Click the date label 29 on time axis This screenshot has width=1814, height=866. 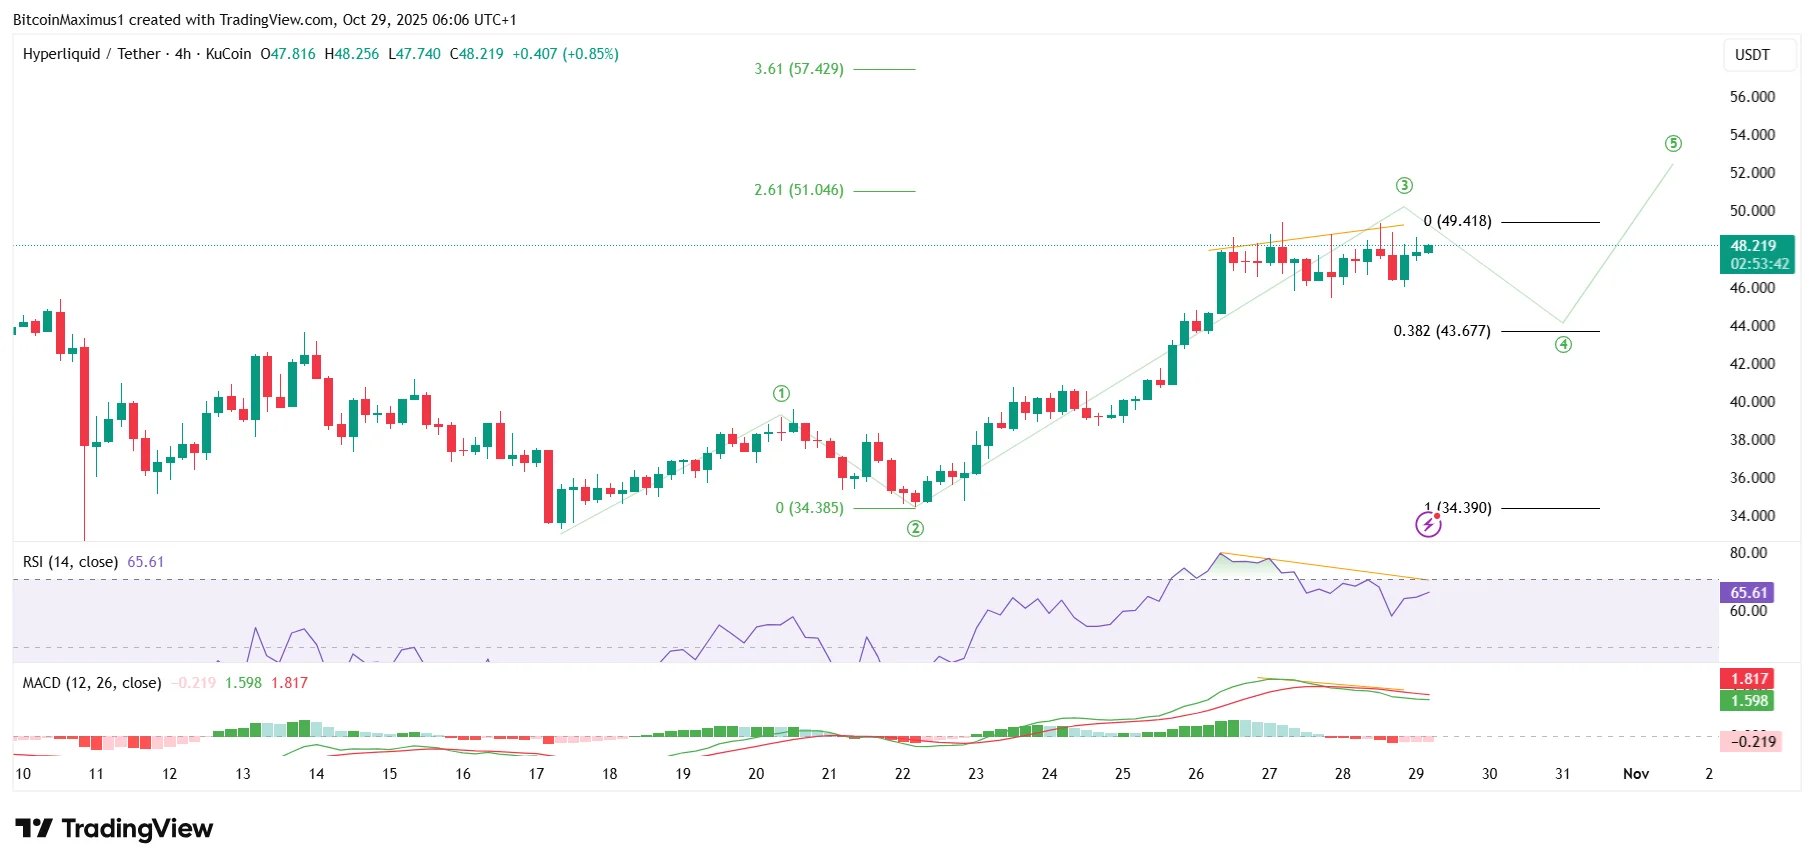coord(1416,774)
